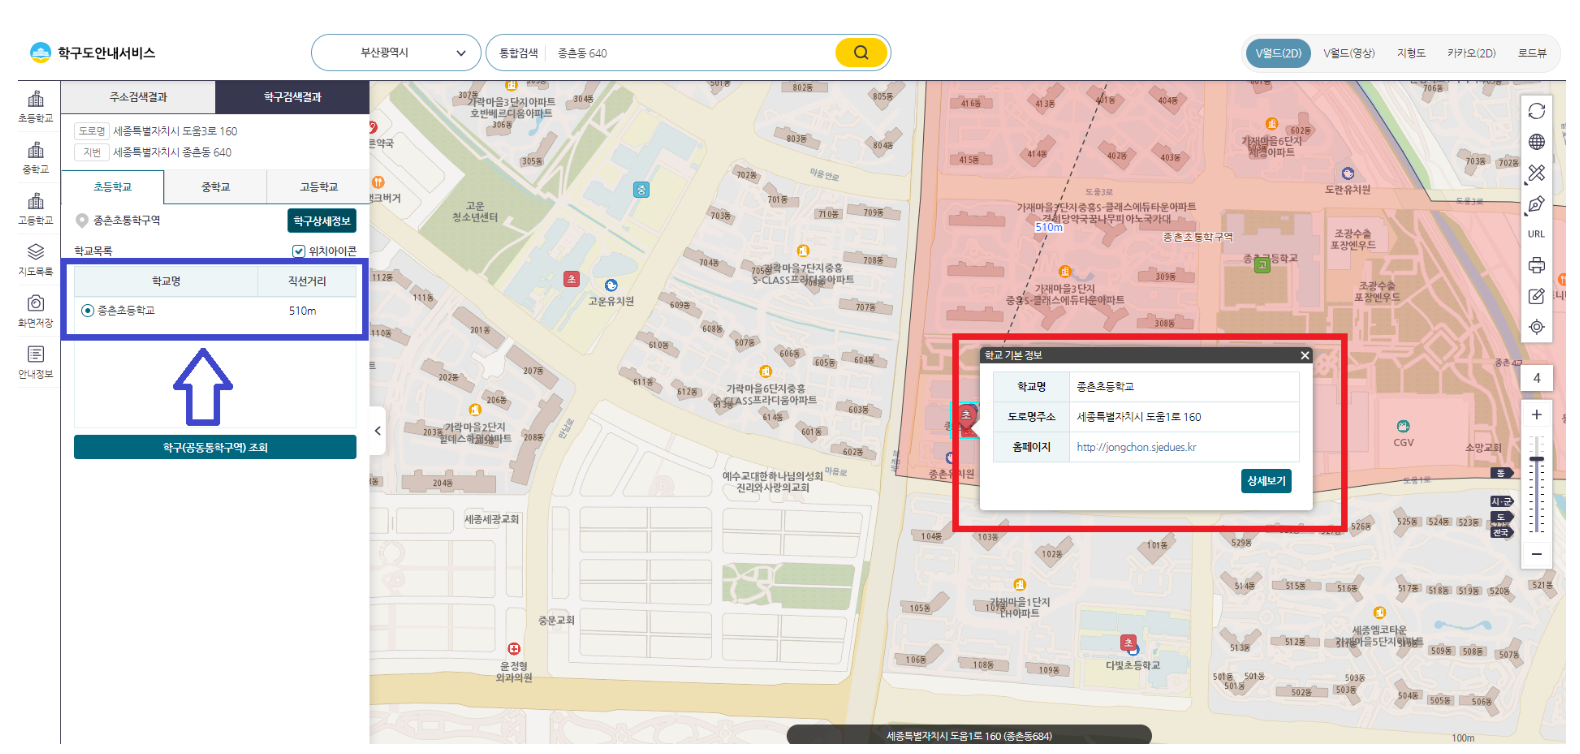Click the 시·군 zoom level marker
Image resolution: width=1580 pixels, height=754 pixels.
point(1501,501)
